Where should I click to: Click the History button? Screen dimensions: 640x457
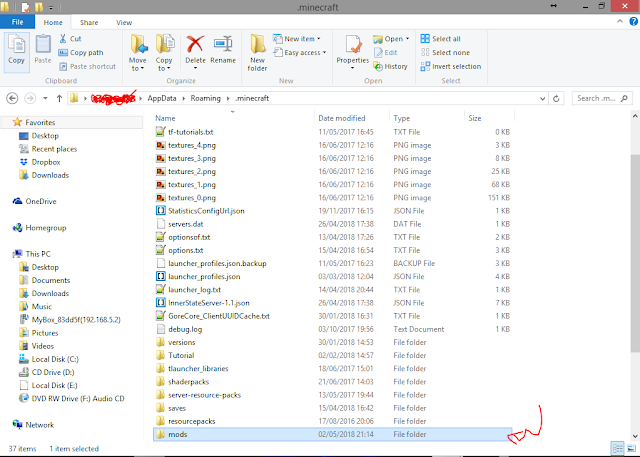pos(390,67)
